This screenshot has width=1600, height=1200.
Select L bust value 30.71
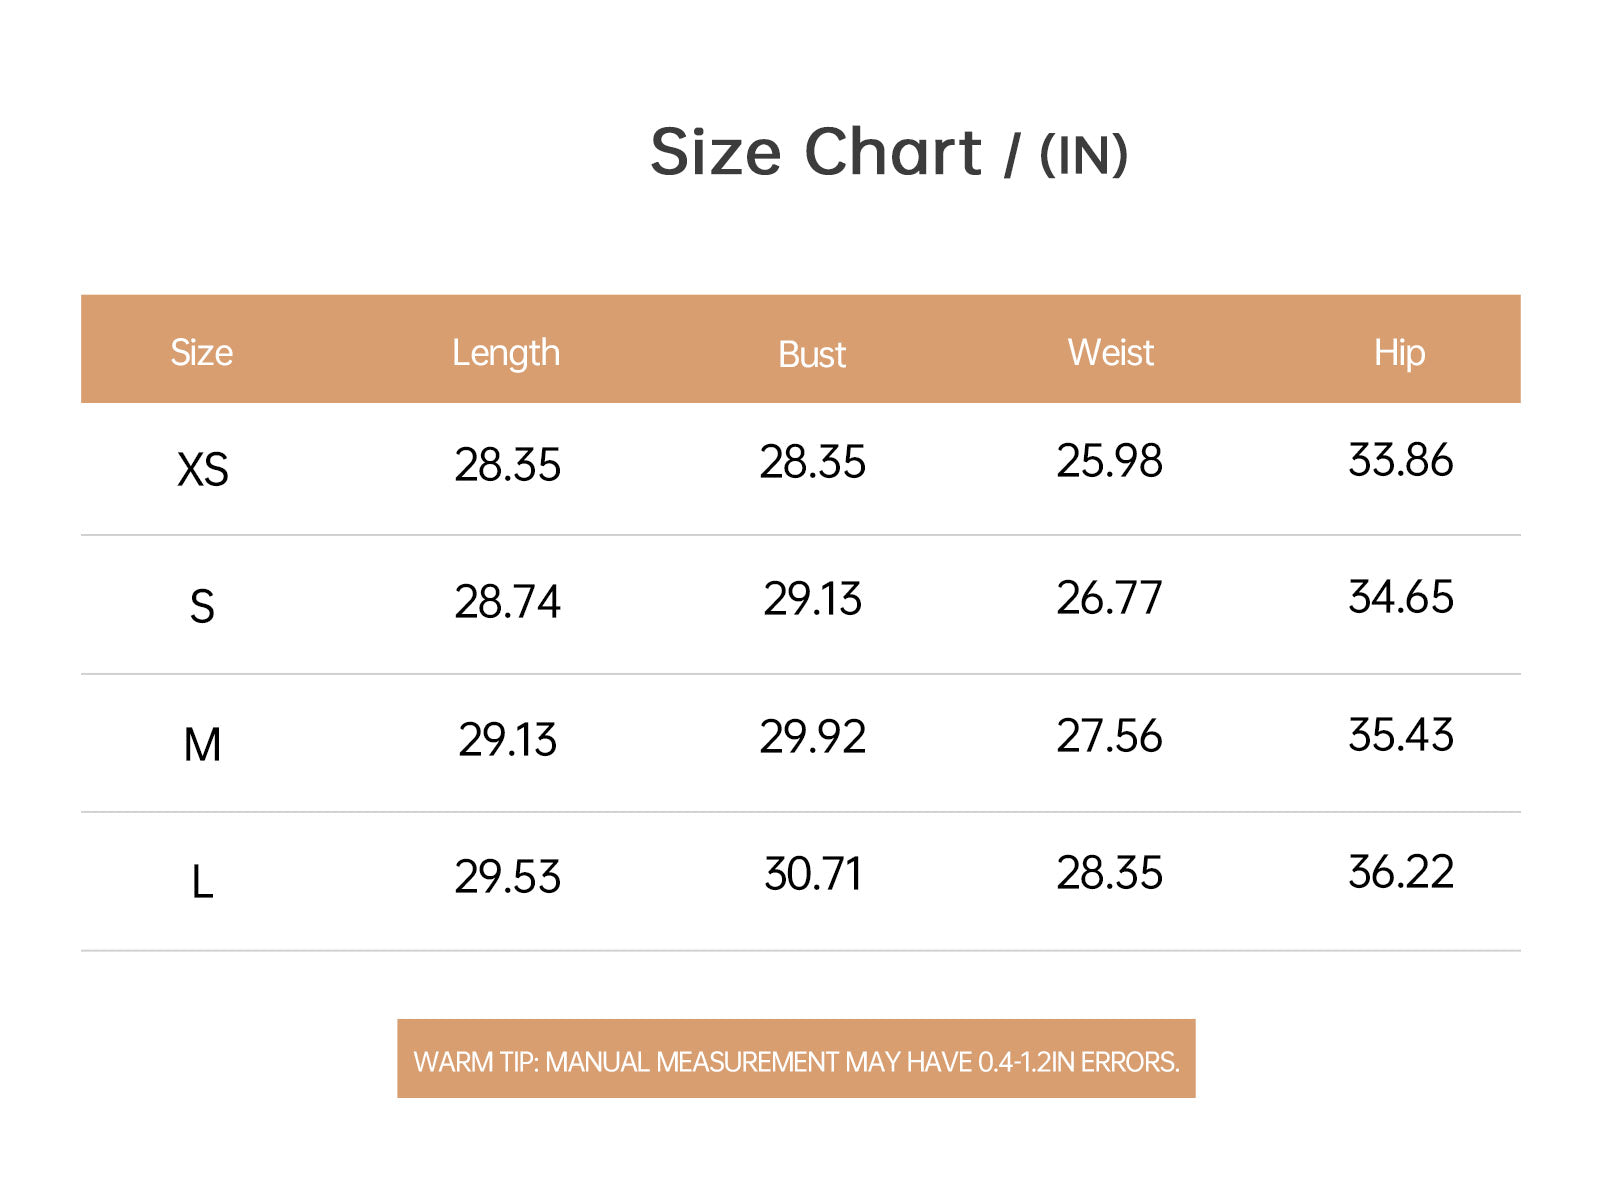click(x=812, y=875)
